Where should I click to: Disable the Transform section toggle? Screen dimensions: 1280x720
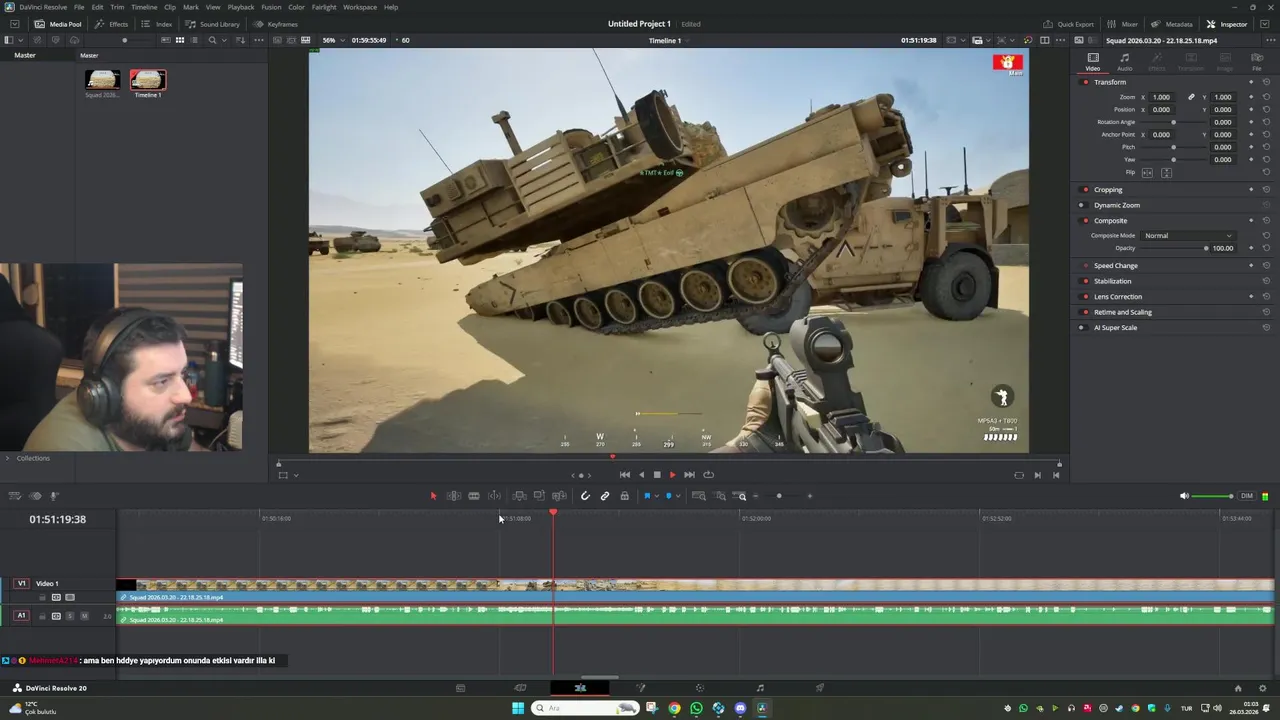coord(1085,82)
